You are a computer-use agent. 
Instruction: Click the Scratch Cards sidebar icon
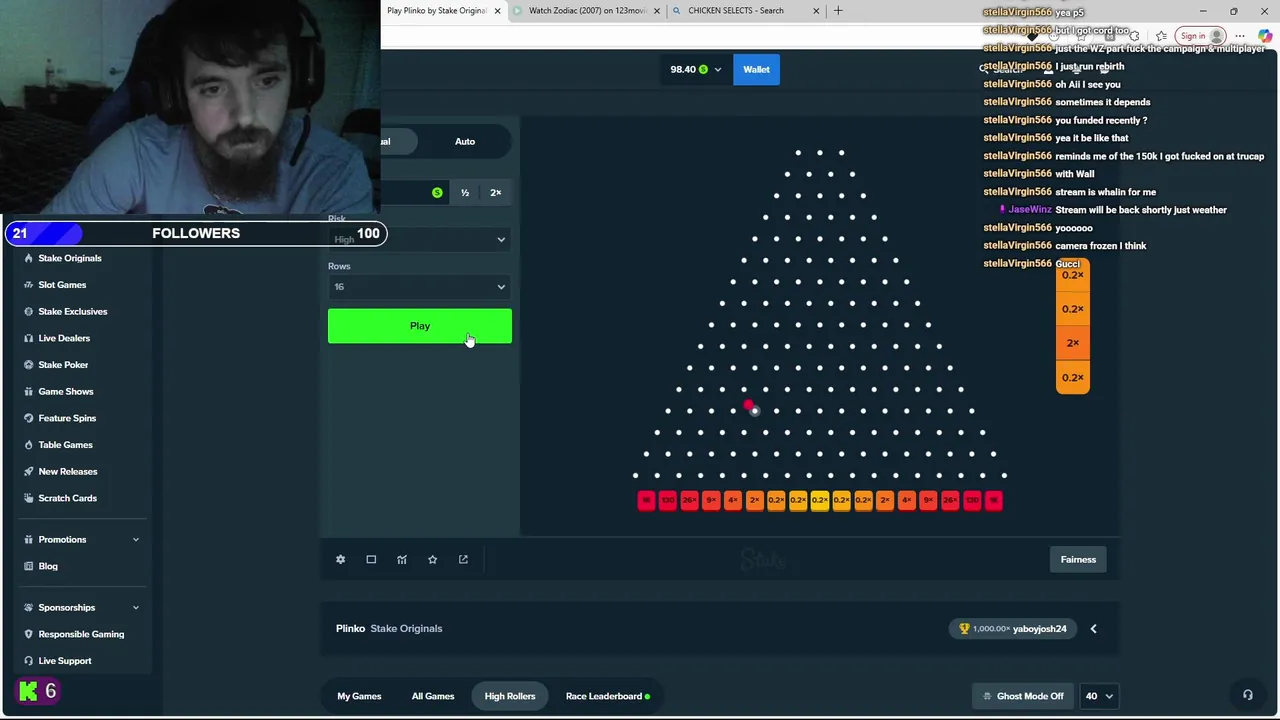28,498
